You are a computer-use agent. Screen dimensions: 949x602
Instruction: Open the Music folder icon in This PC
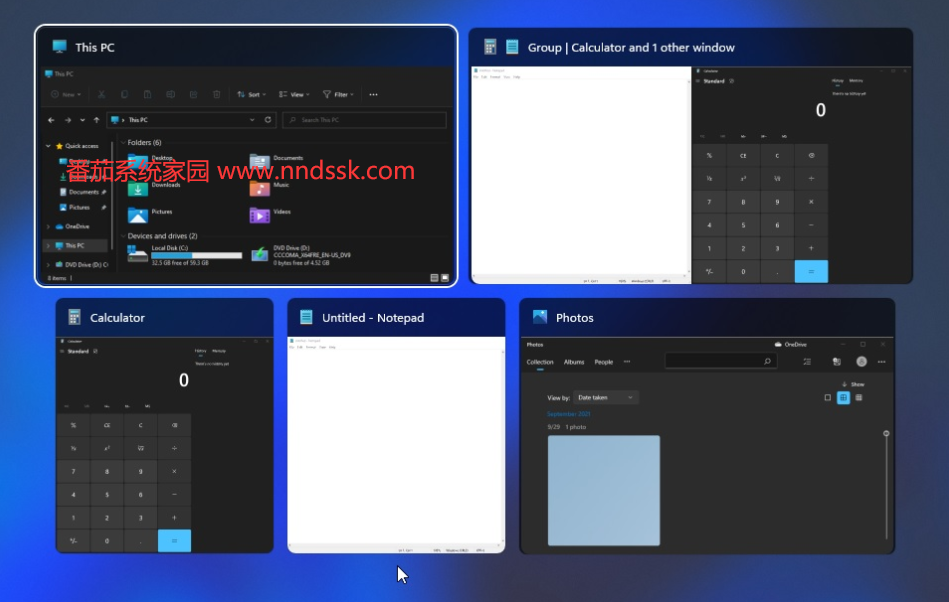(x=260, y=188)
